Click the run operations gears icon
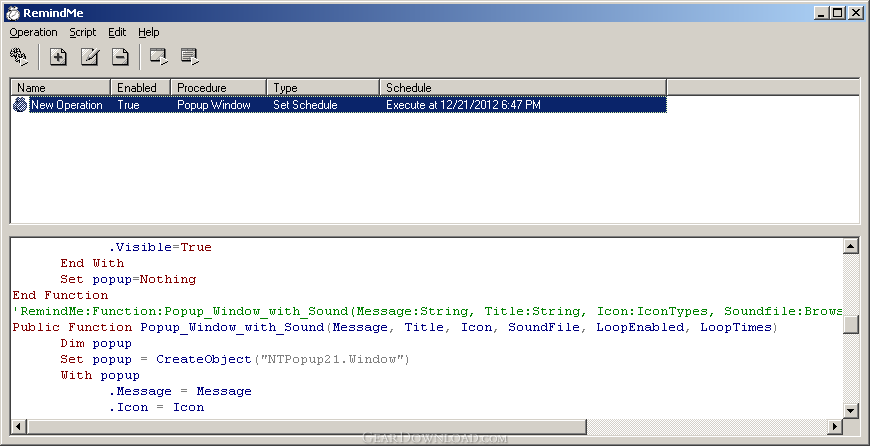This screenshot has width=870, height=446. (19, 57)
